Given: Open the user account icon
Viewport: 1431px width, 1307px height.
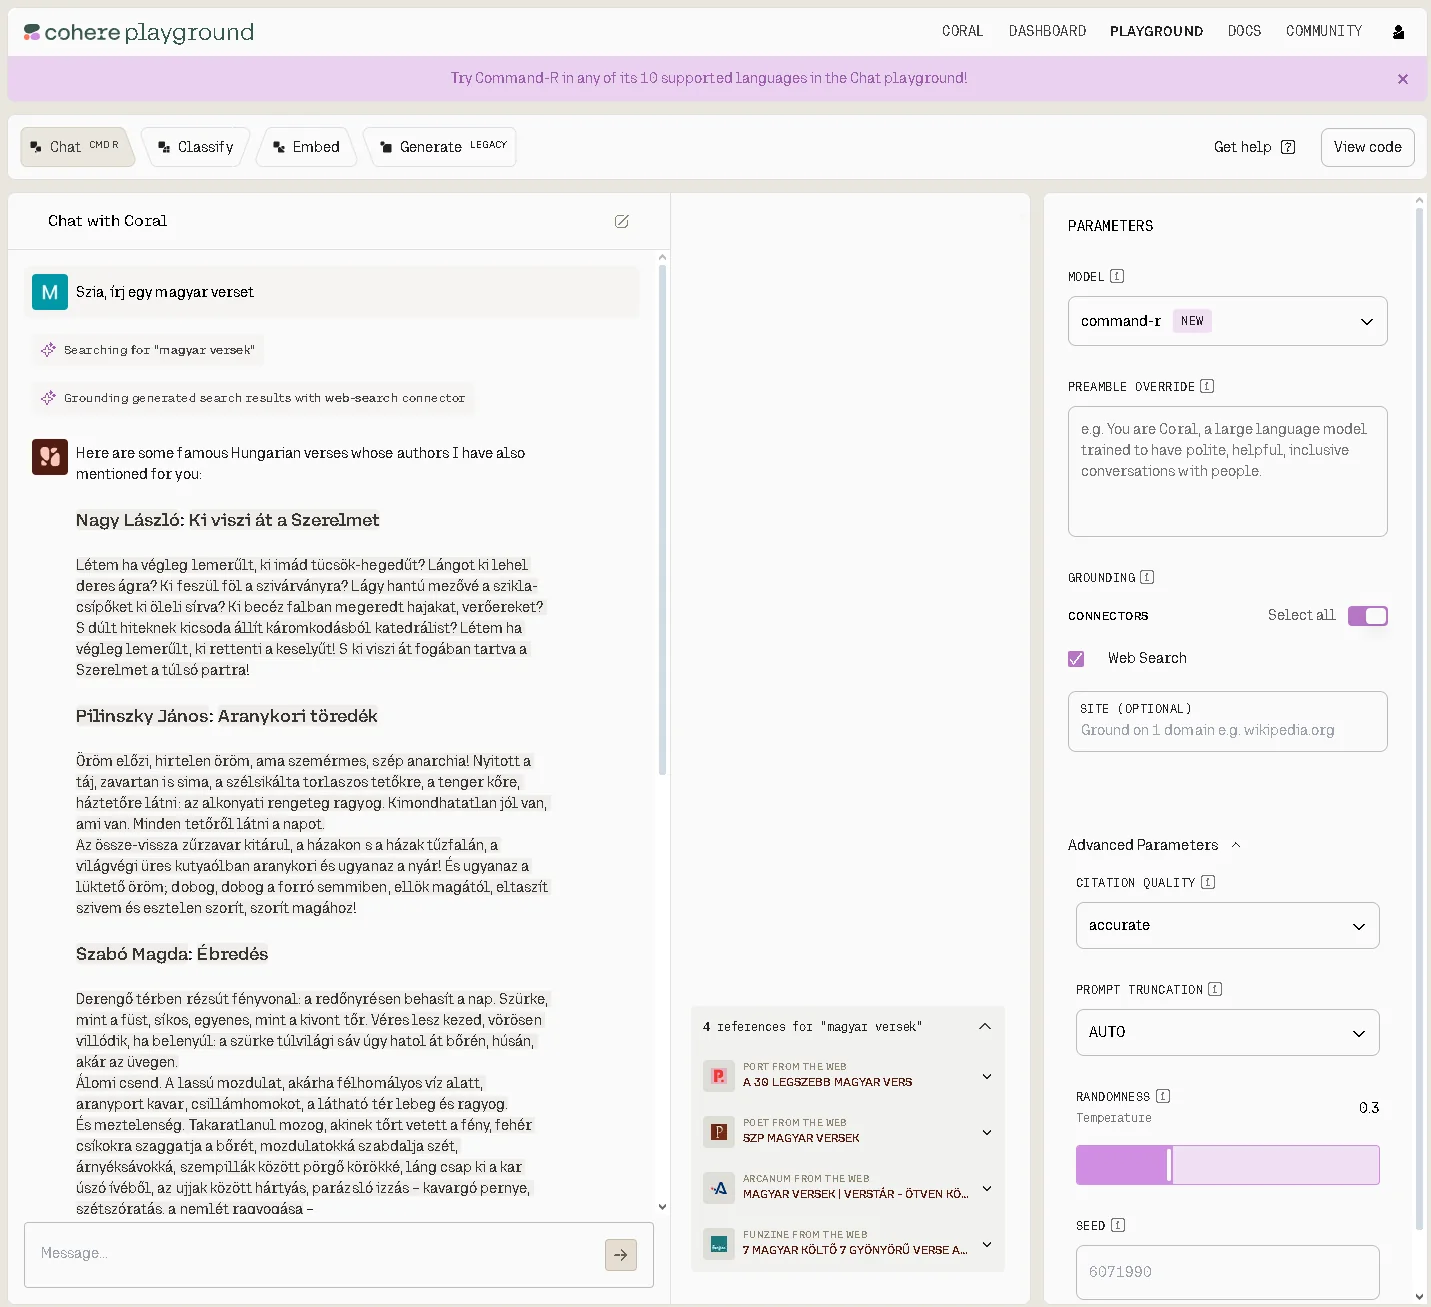Looking at the screenshot, I should pos(1398,32).
